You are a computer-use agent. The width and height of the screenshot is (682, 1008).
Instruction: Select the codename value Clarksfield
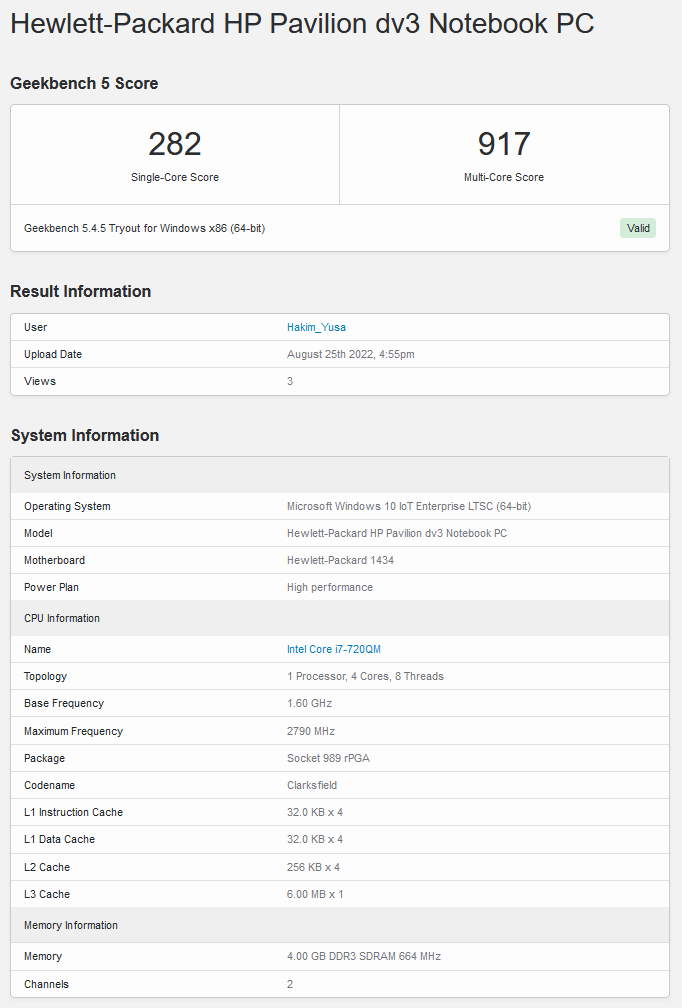pos(312,786)
